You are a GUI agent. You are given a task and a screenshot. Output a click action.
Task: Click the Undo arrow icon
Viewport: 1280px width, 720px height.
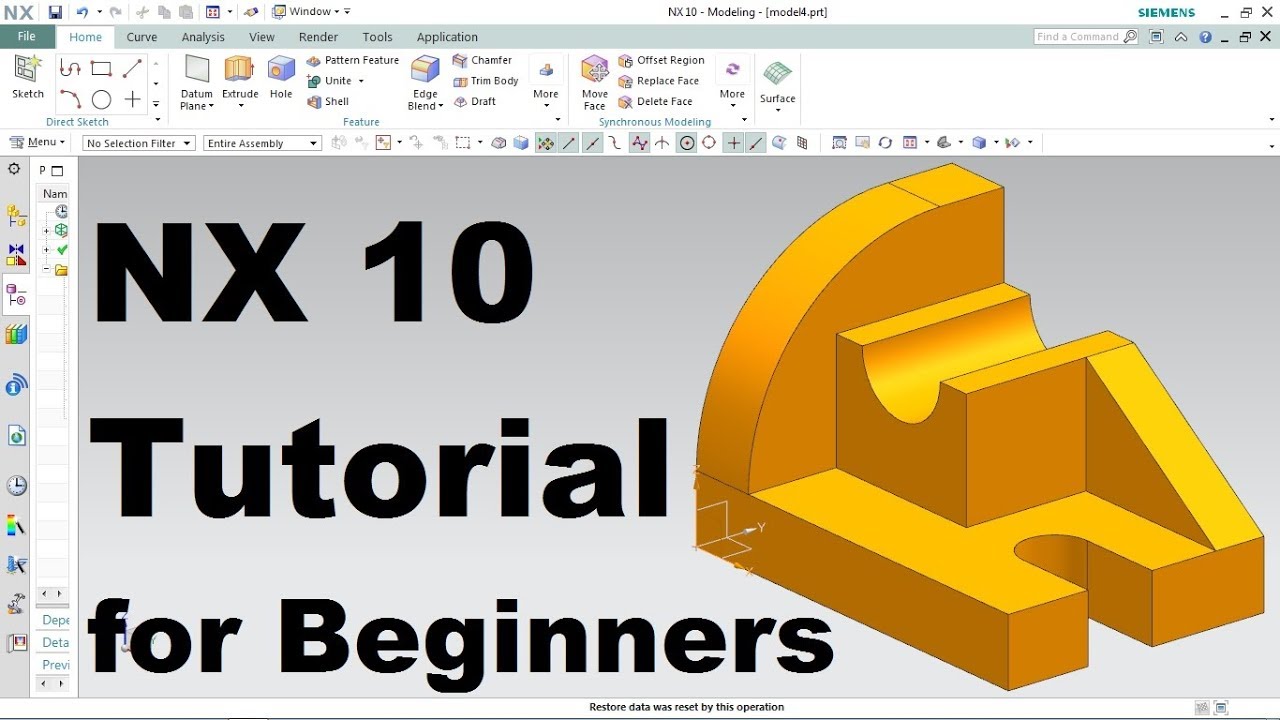82,12
